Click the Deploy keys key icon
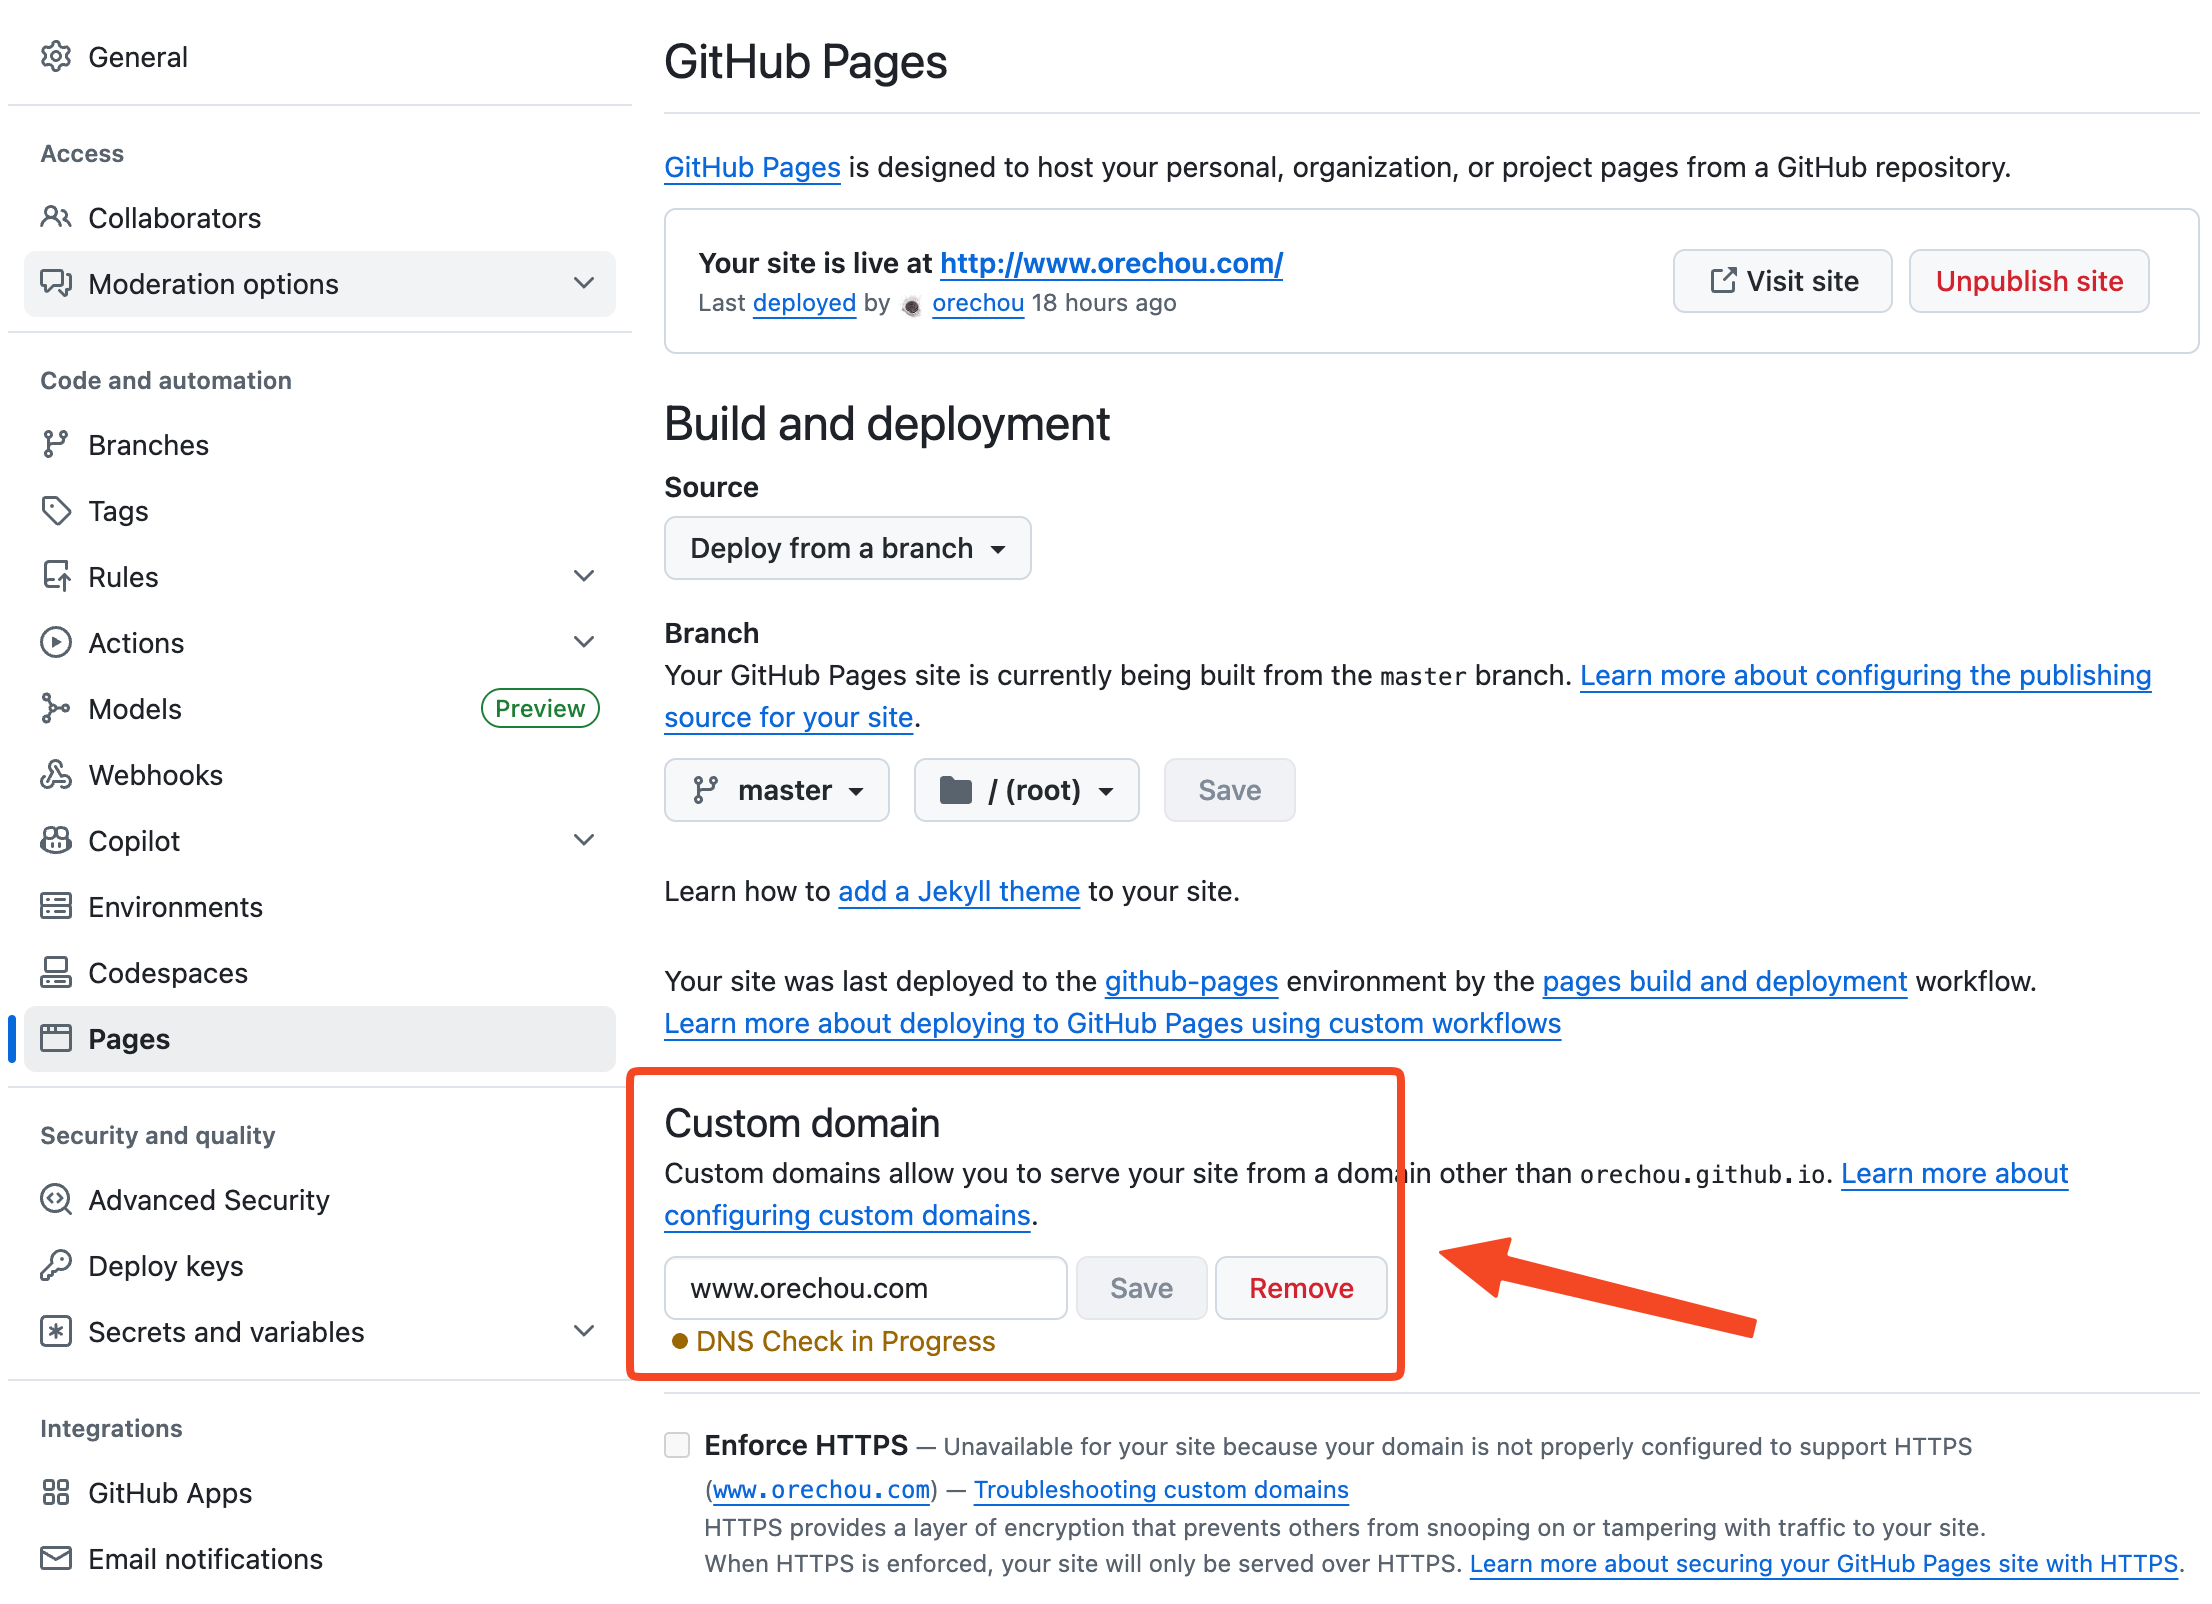This screenshot has height=1604, width=2212. coord(56,1265)
